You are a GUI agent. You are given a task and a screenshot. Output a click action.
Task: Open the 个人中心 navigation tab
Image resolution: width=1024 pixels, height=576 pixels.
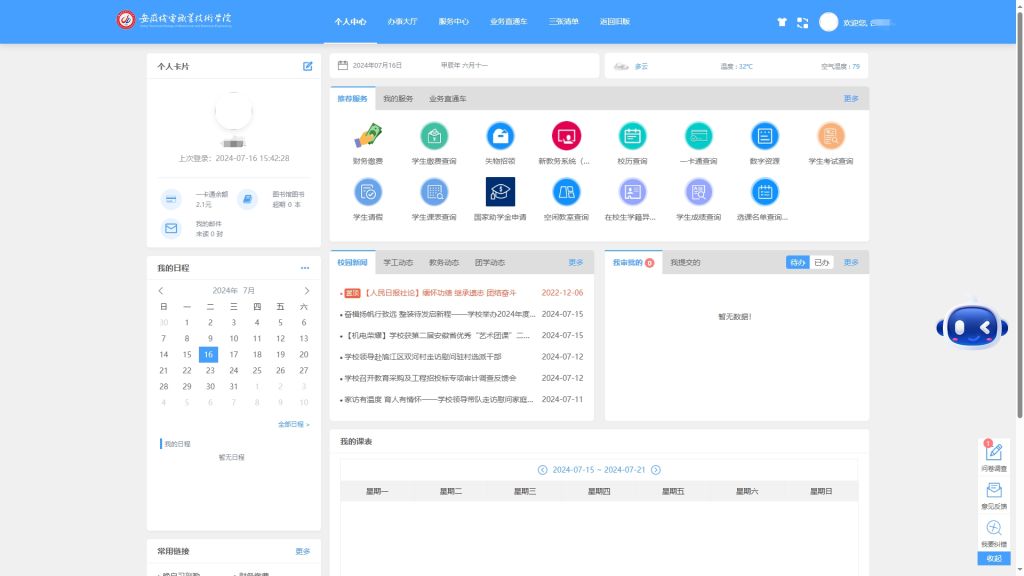(350, 22)
